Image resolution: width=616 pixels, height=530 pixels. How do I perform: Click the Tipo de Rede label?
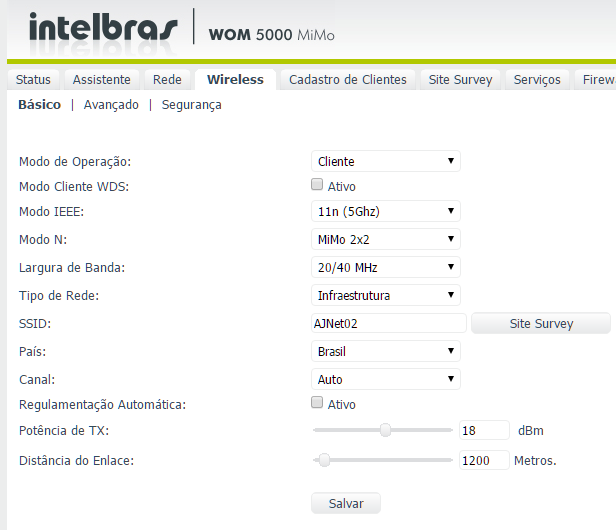point(59,295)
